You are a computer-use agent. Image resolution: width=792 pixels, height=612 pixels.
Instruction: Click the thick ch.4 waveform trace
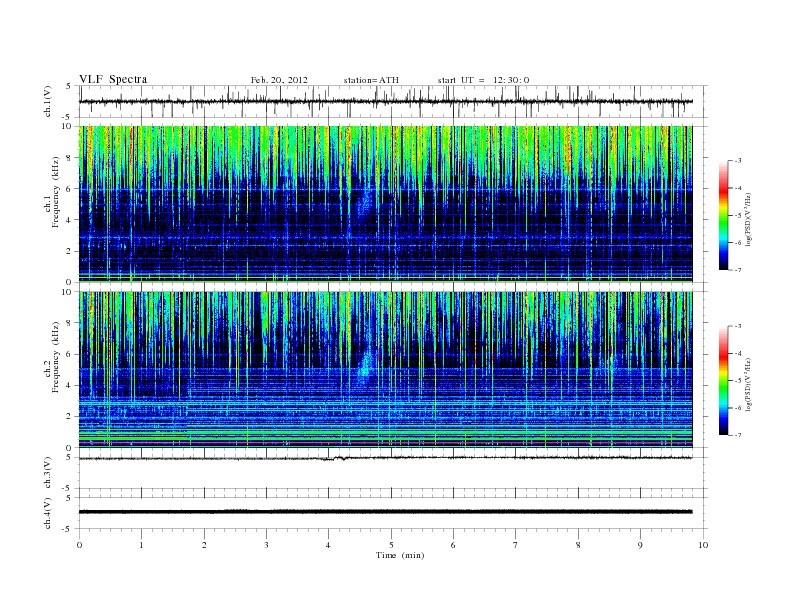pos(386,512)
